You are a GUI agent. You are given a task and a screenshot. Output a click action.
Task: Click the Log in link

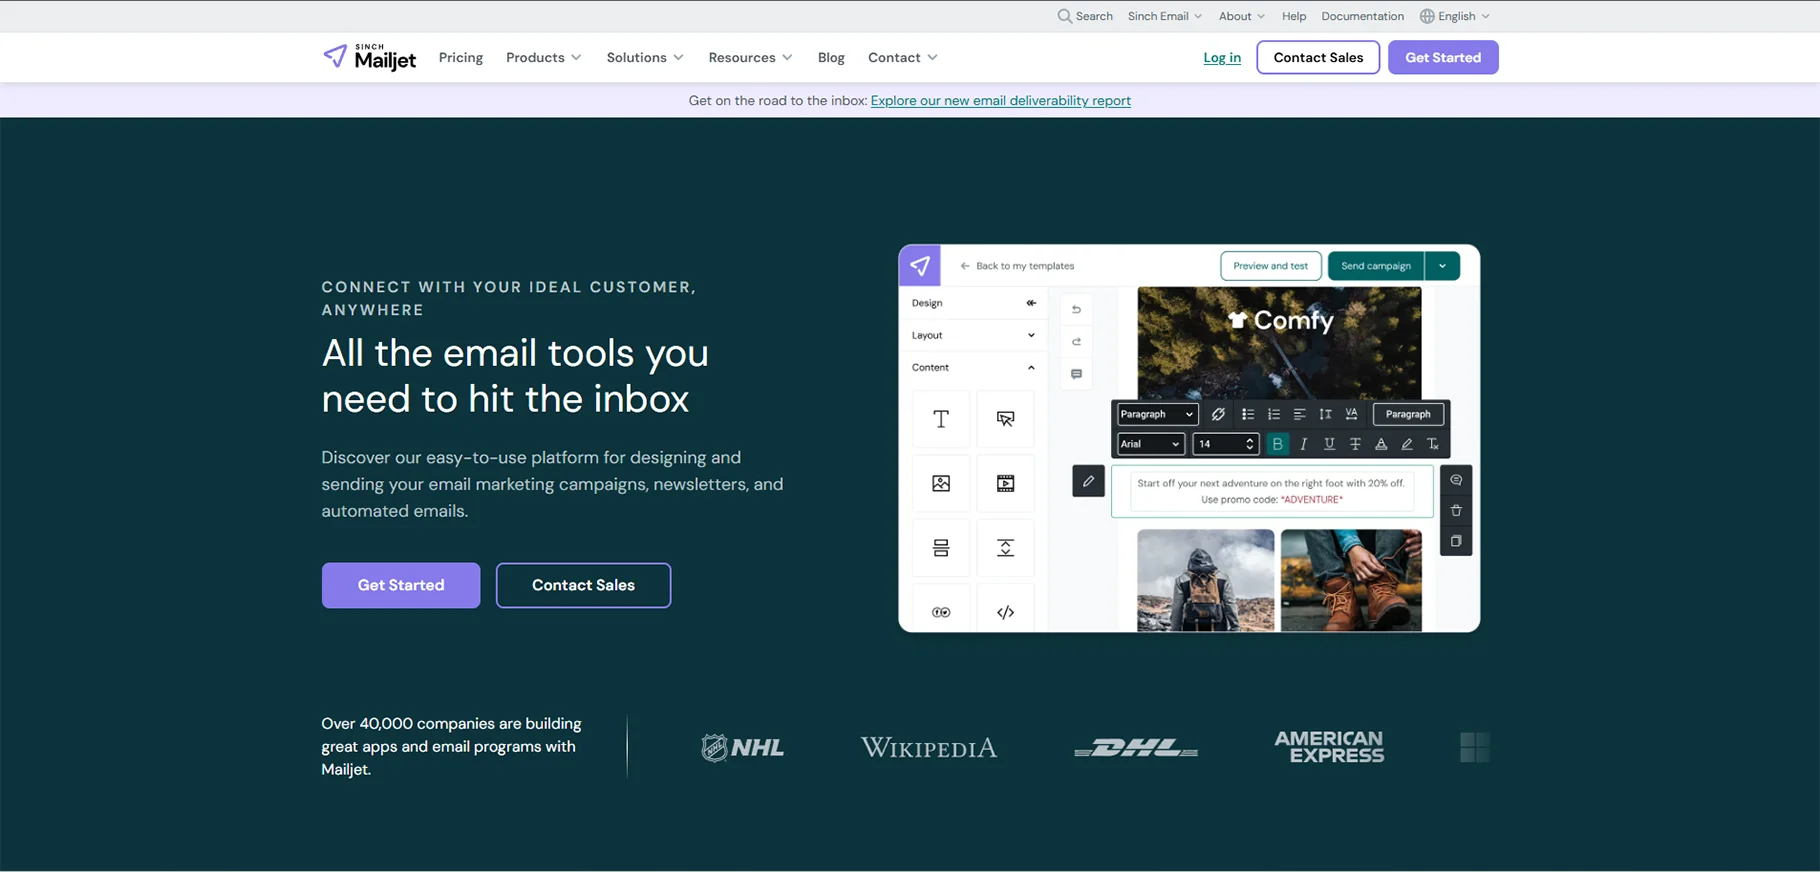[1222, 57]
